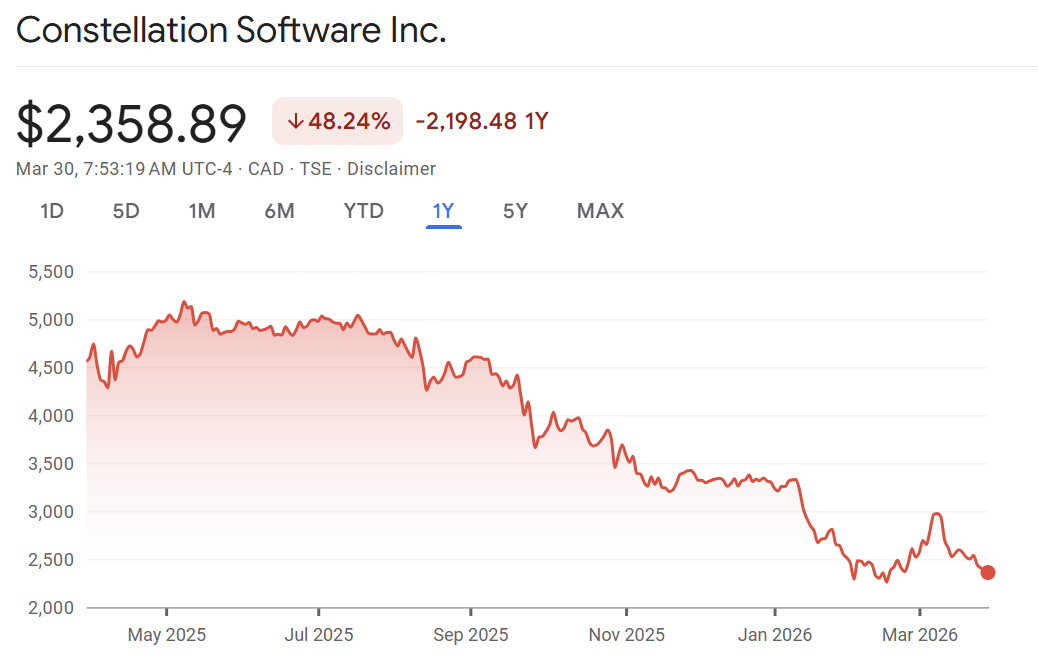Click the $2,358.89 price value

point(131,124)
